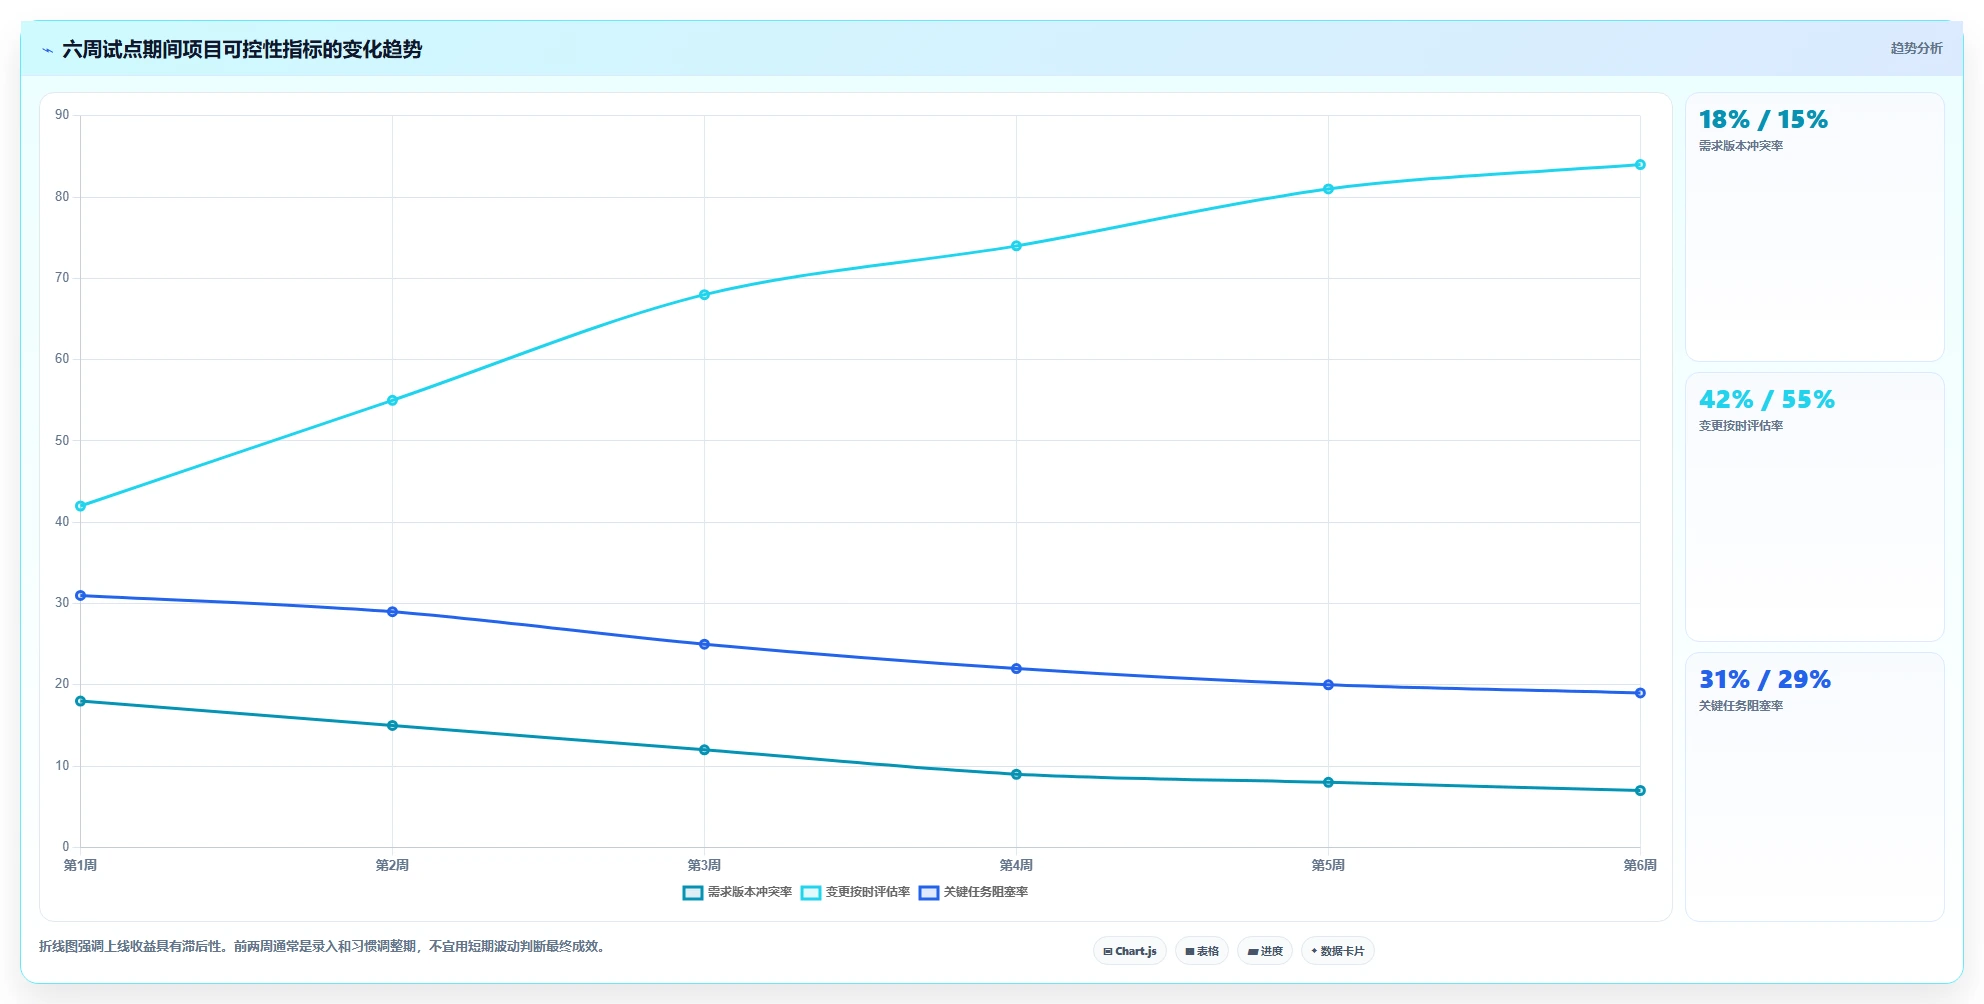Screen dimensions: 1984x1004
Task: Click the 变更按时评估率 label in the stat card
Action: click(1741, 426)
